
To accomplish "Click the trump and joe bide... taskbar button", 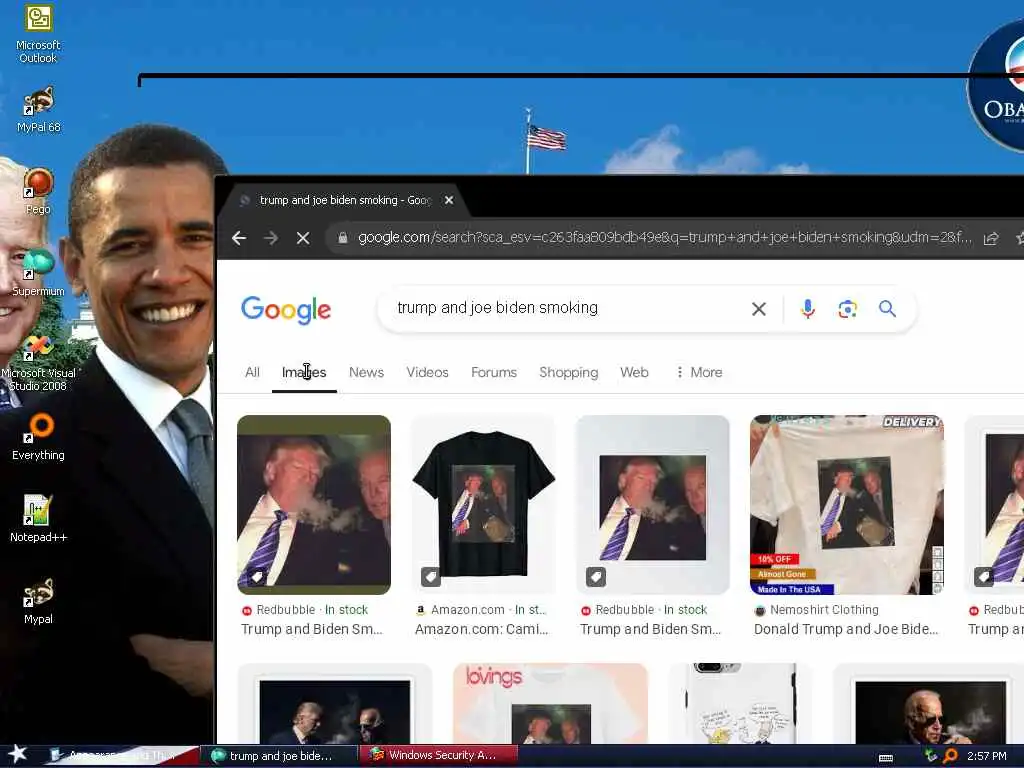I will [278, 756].
